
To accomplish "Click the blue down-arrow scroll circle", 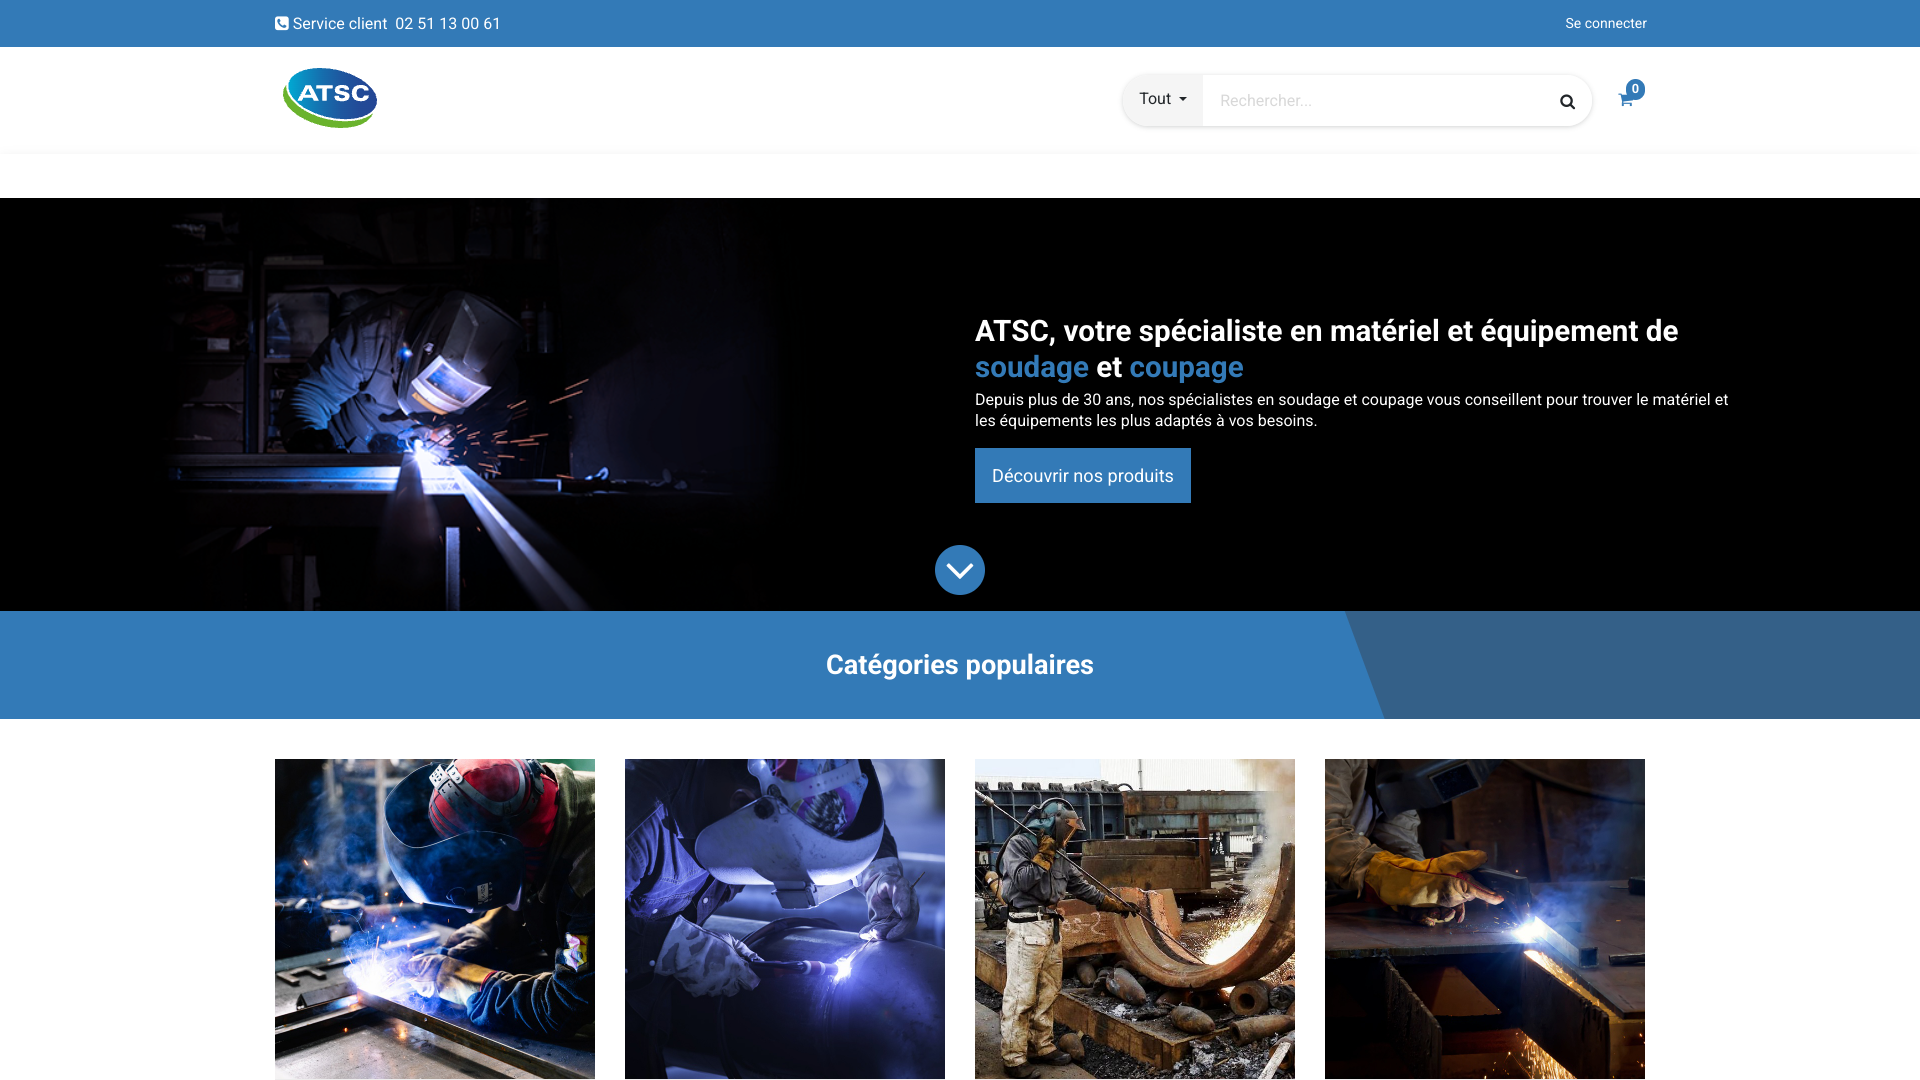I will (x=960, y=570).
